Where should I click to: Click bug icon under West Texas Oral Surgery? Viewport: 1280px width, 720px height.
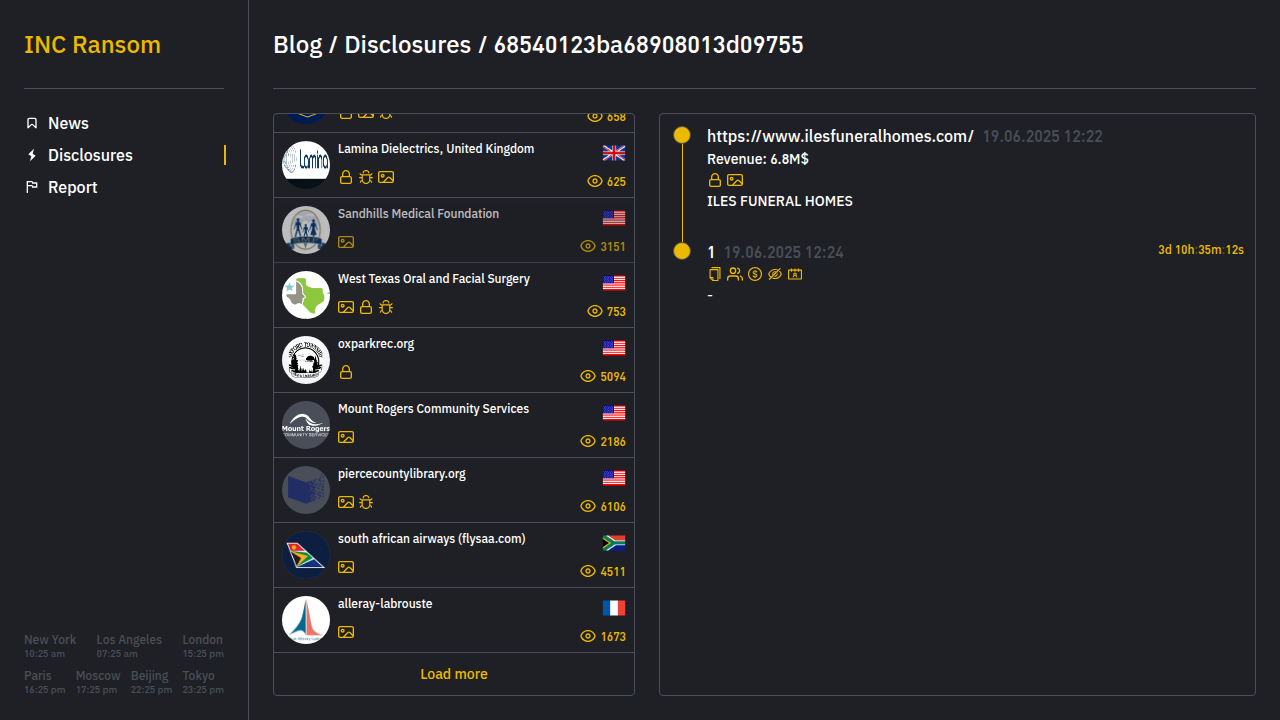click(x=386, y=307)
